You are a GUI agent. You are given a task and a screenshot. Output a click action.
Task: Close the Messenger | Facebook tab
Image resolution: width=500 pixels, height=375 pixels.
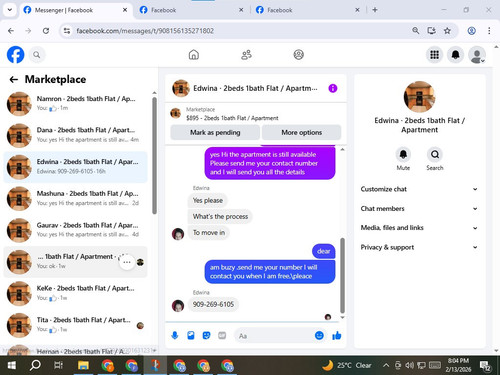coord(125,10)
